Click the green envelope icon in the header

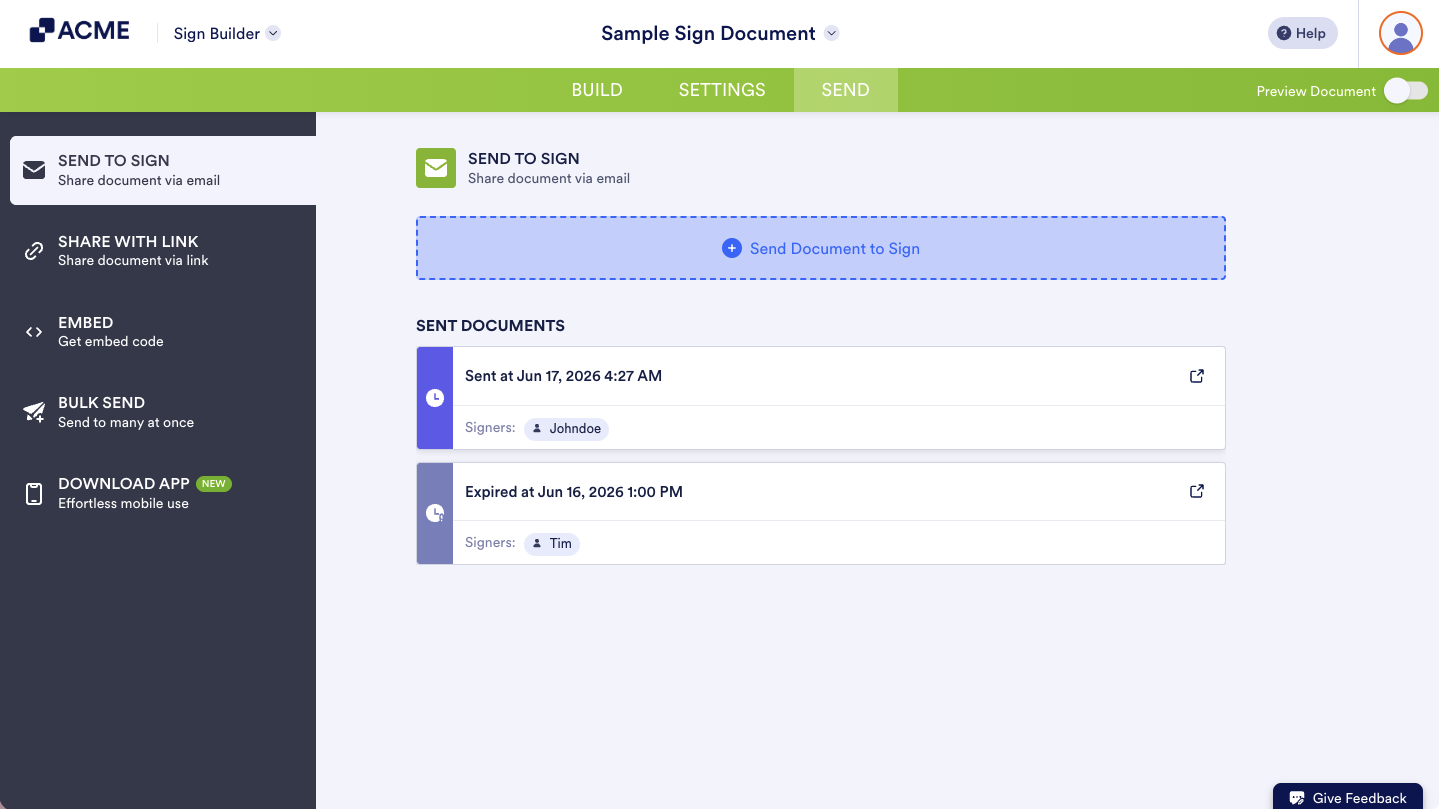(x=436, y=168)
